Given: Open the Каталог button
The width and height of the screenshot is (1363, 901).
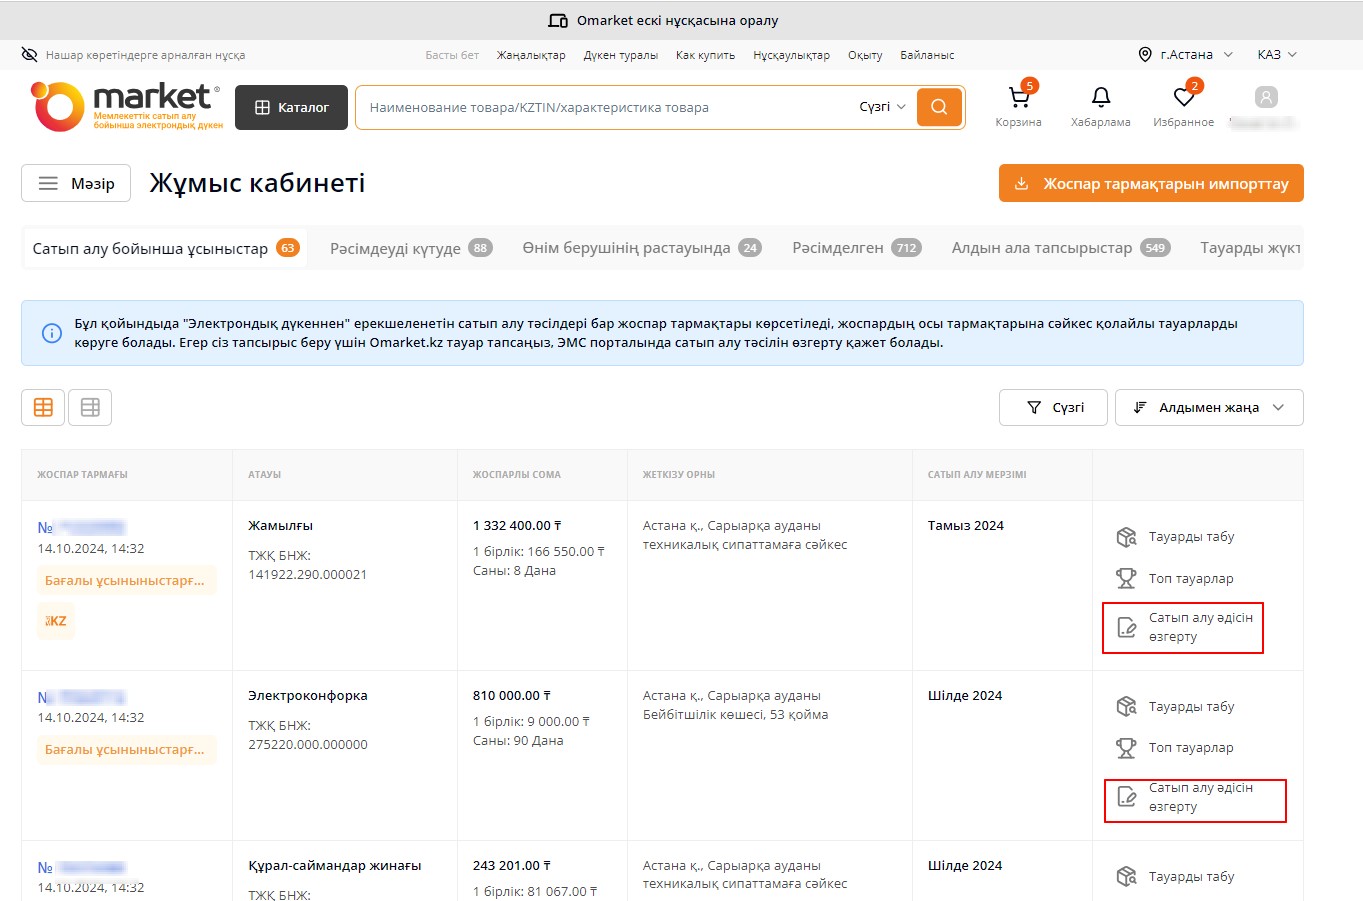Looking at the screenshot, I should tap(291, 107).
